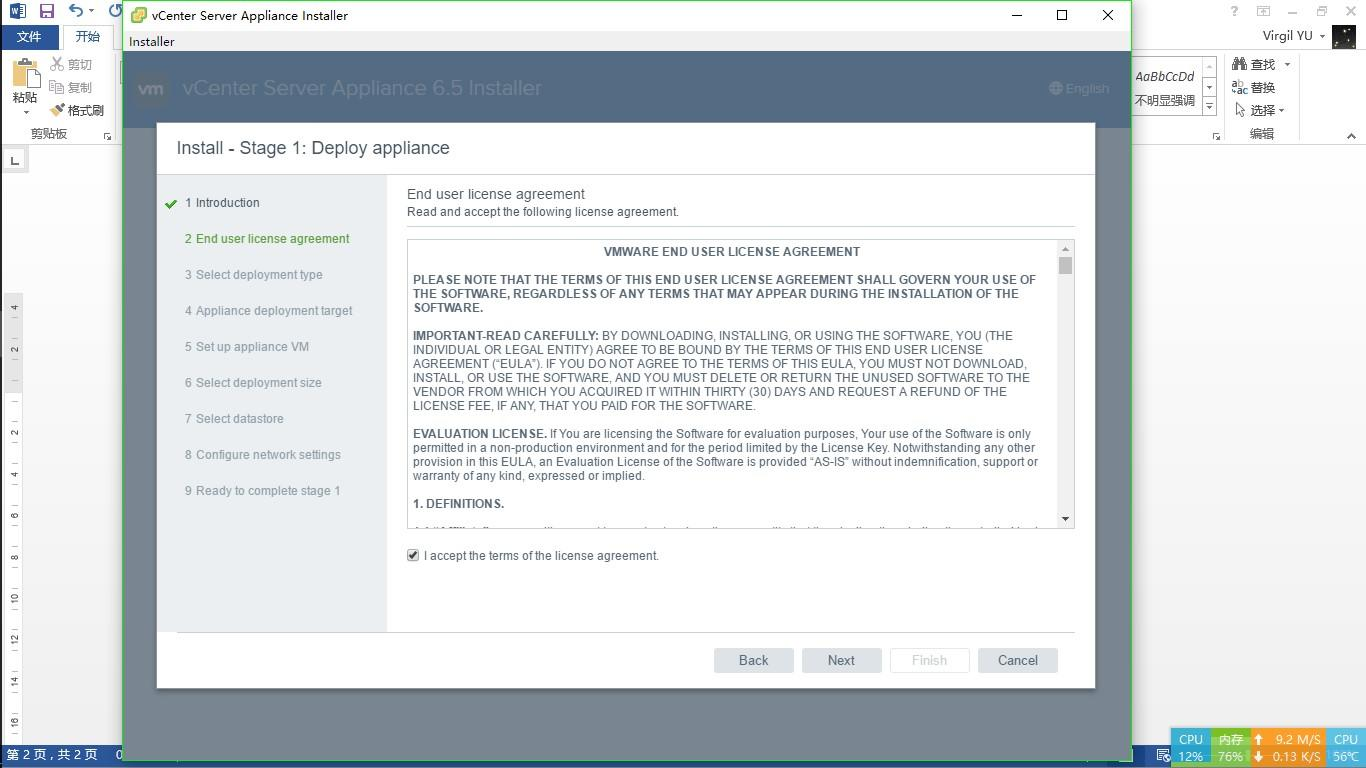Toggle the accept license agreement checkbox

tap(413, 555)
